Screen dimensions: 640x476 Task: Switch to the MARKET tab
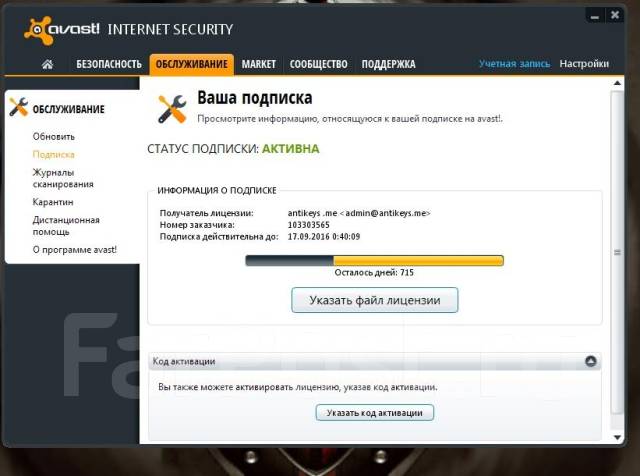259,64
